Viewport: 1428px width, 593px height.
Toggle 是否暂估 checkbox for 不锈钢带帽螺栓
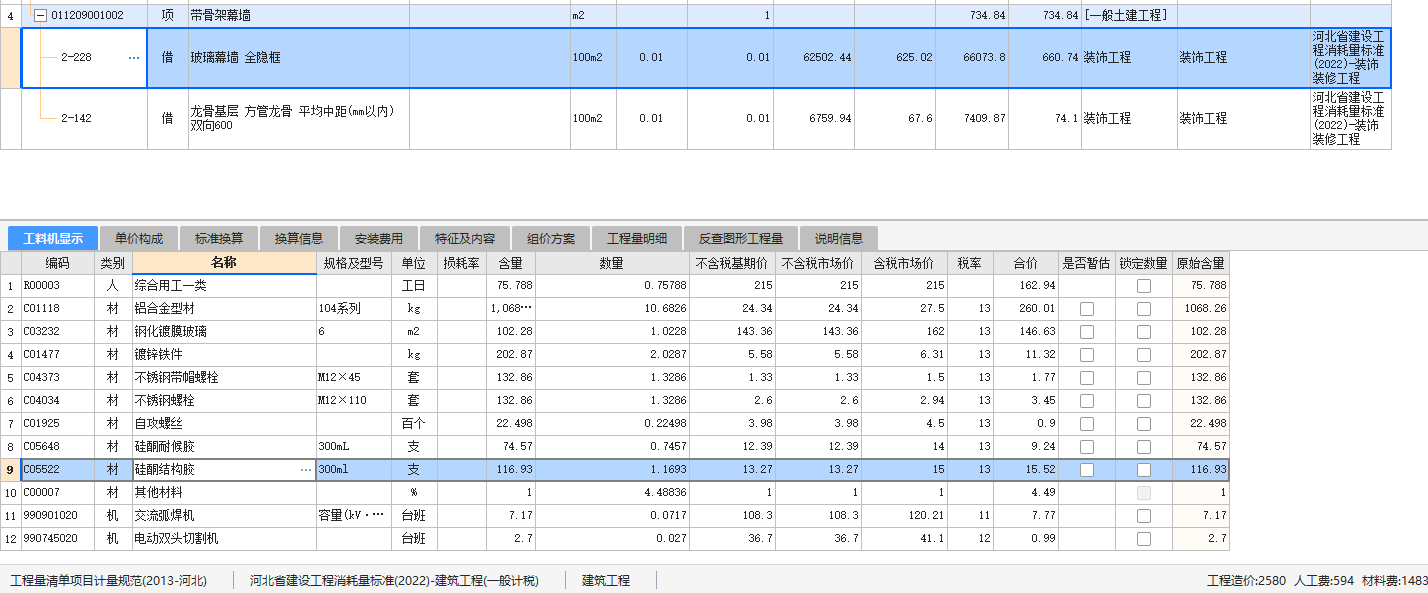tap(1087, 378)
